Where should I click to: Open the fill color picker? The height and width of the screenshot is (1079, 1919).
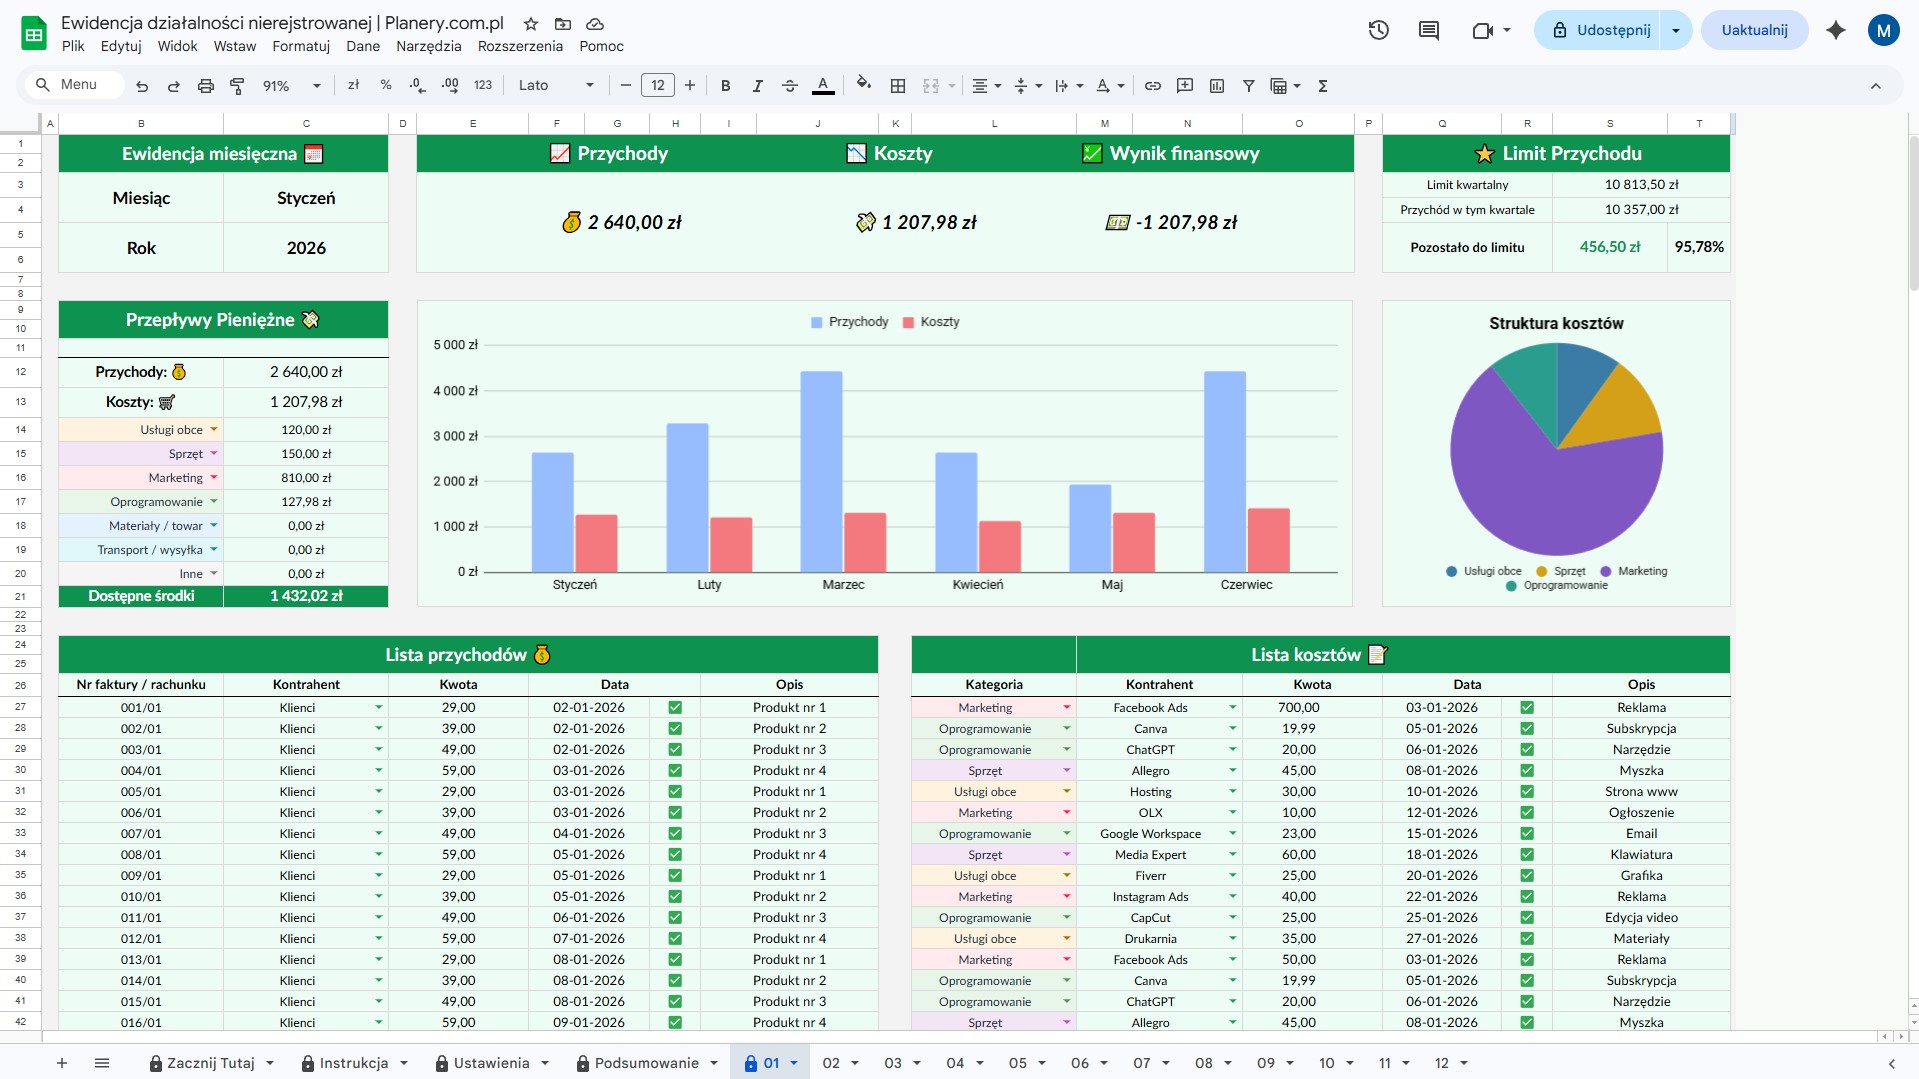864,86
